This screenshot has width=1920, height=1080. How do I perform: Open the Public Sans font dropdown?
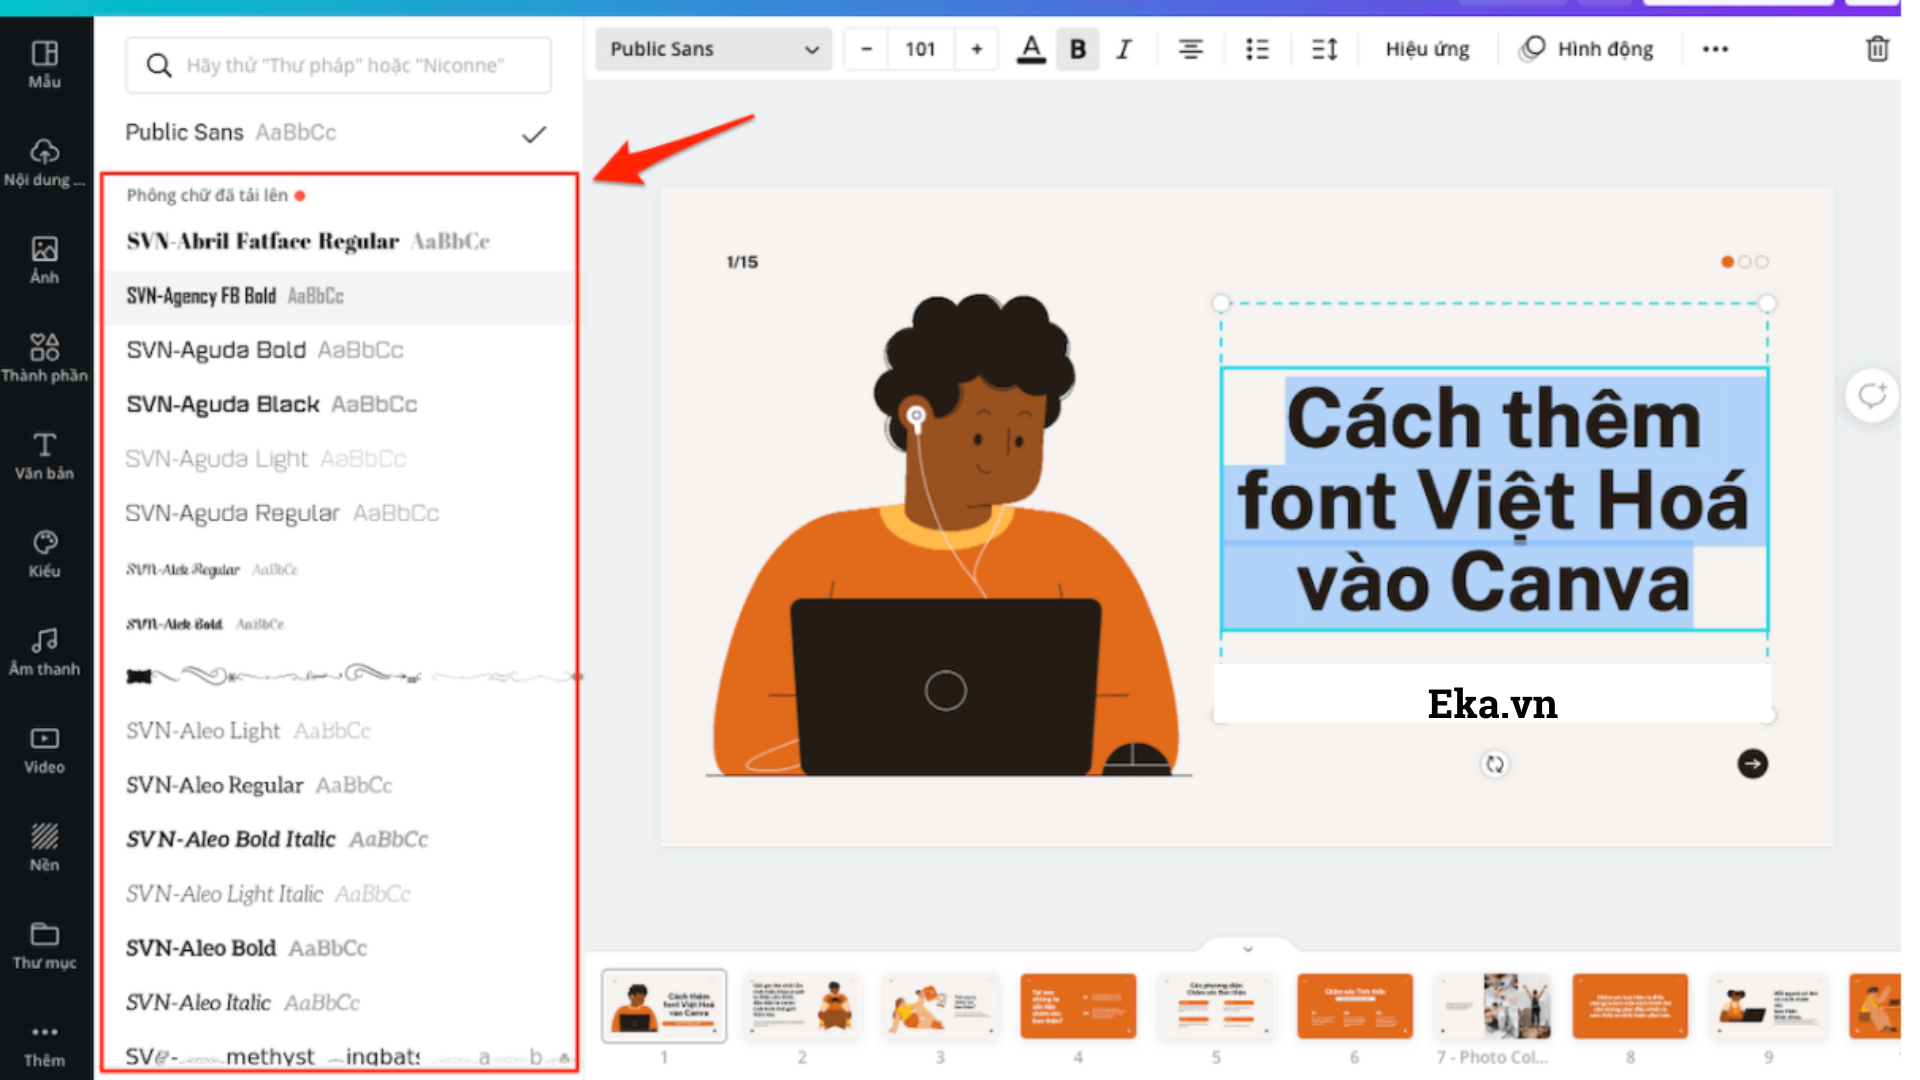[x=714, y=49]
